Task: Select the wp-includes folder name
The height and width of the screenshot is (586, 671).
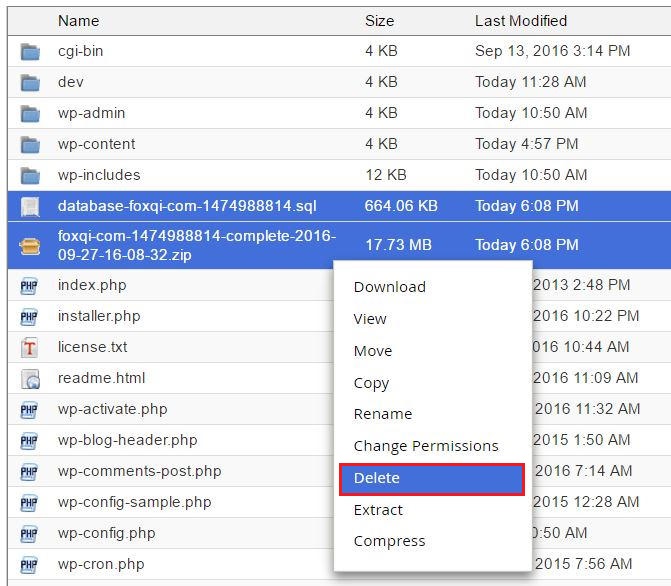Action: [99, 175]
